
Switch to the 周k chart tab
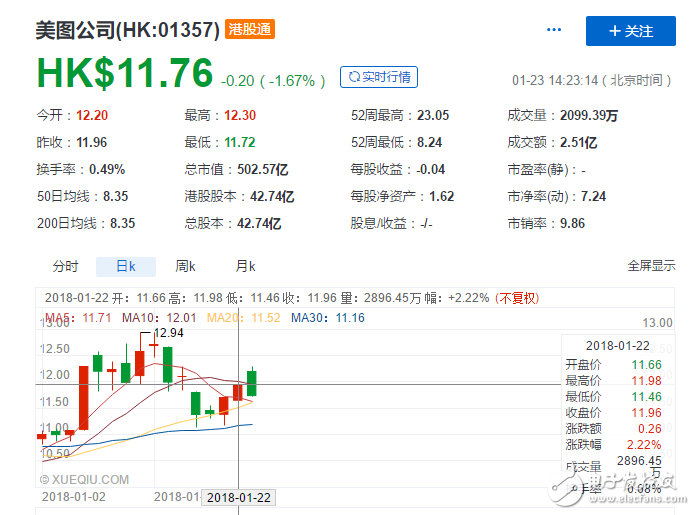tap(185, 266)
